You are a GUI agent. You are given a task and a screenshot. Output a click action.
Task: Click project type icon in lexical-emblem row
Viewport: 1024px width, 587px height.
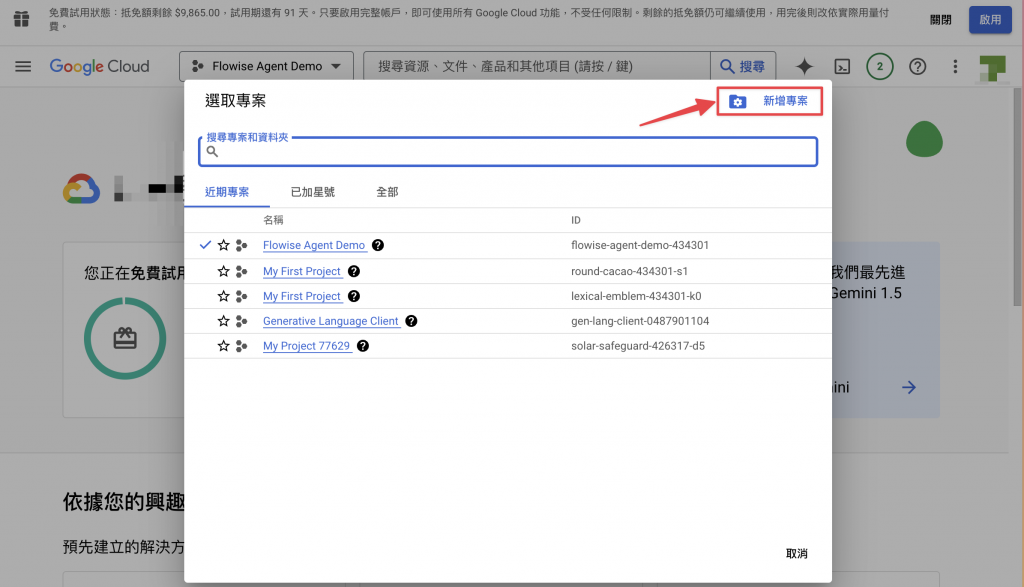pyautogui.click(x=242, y=296)
